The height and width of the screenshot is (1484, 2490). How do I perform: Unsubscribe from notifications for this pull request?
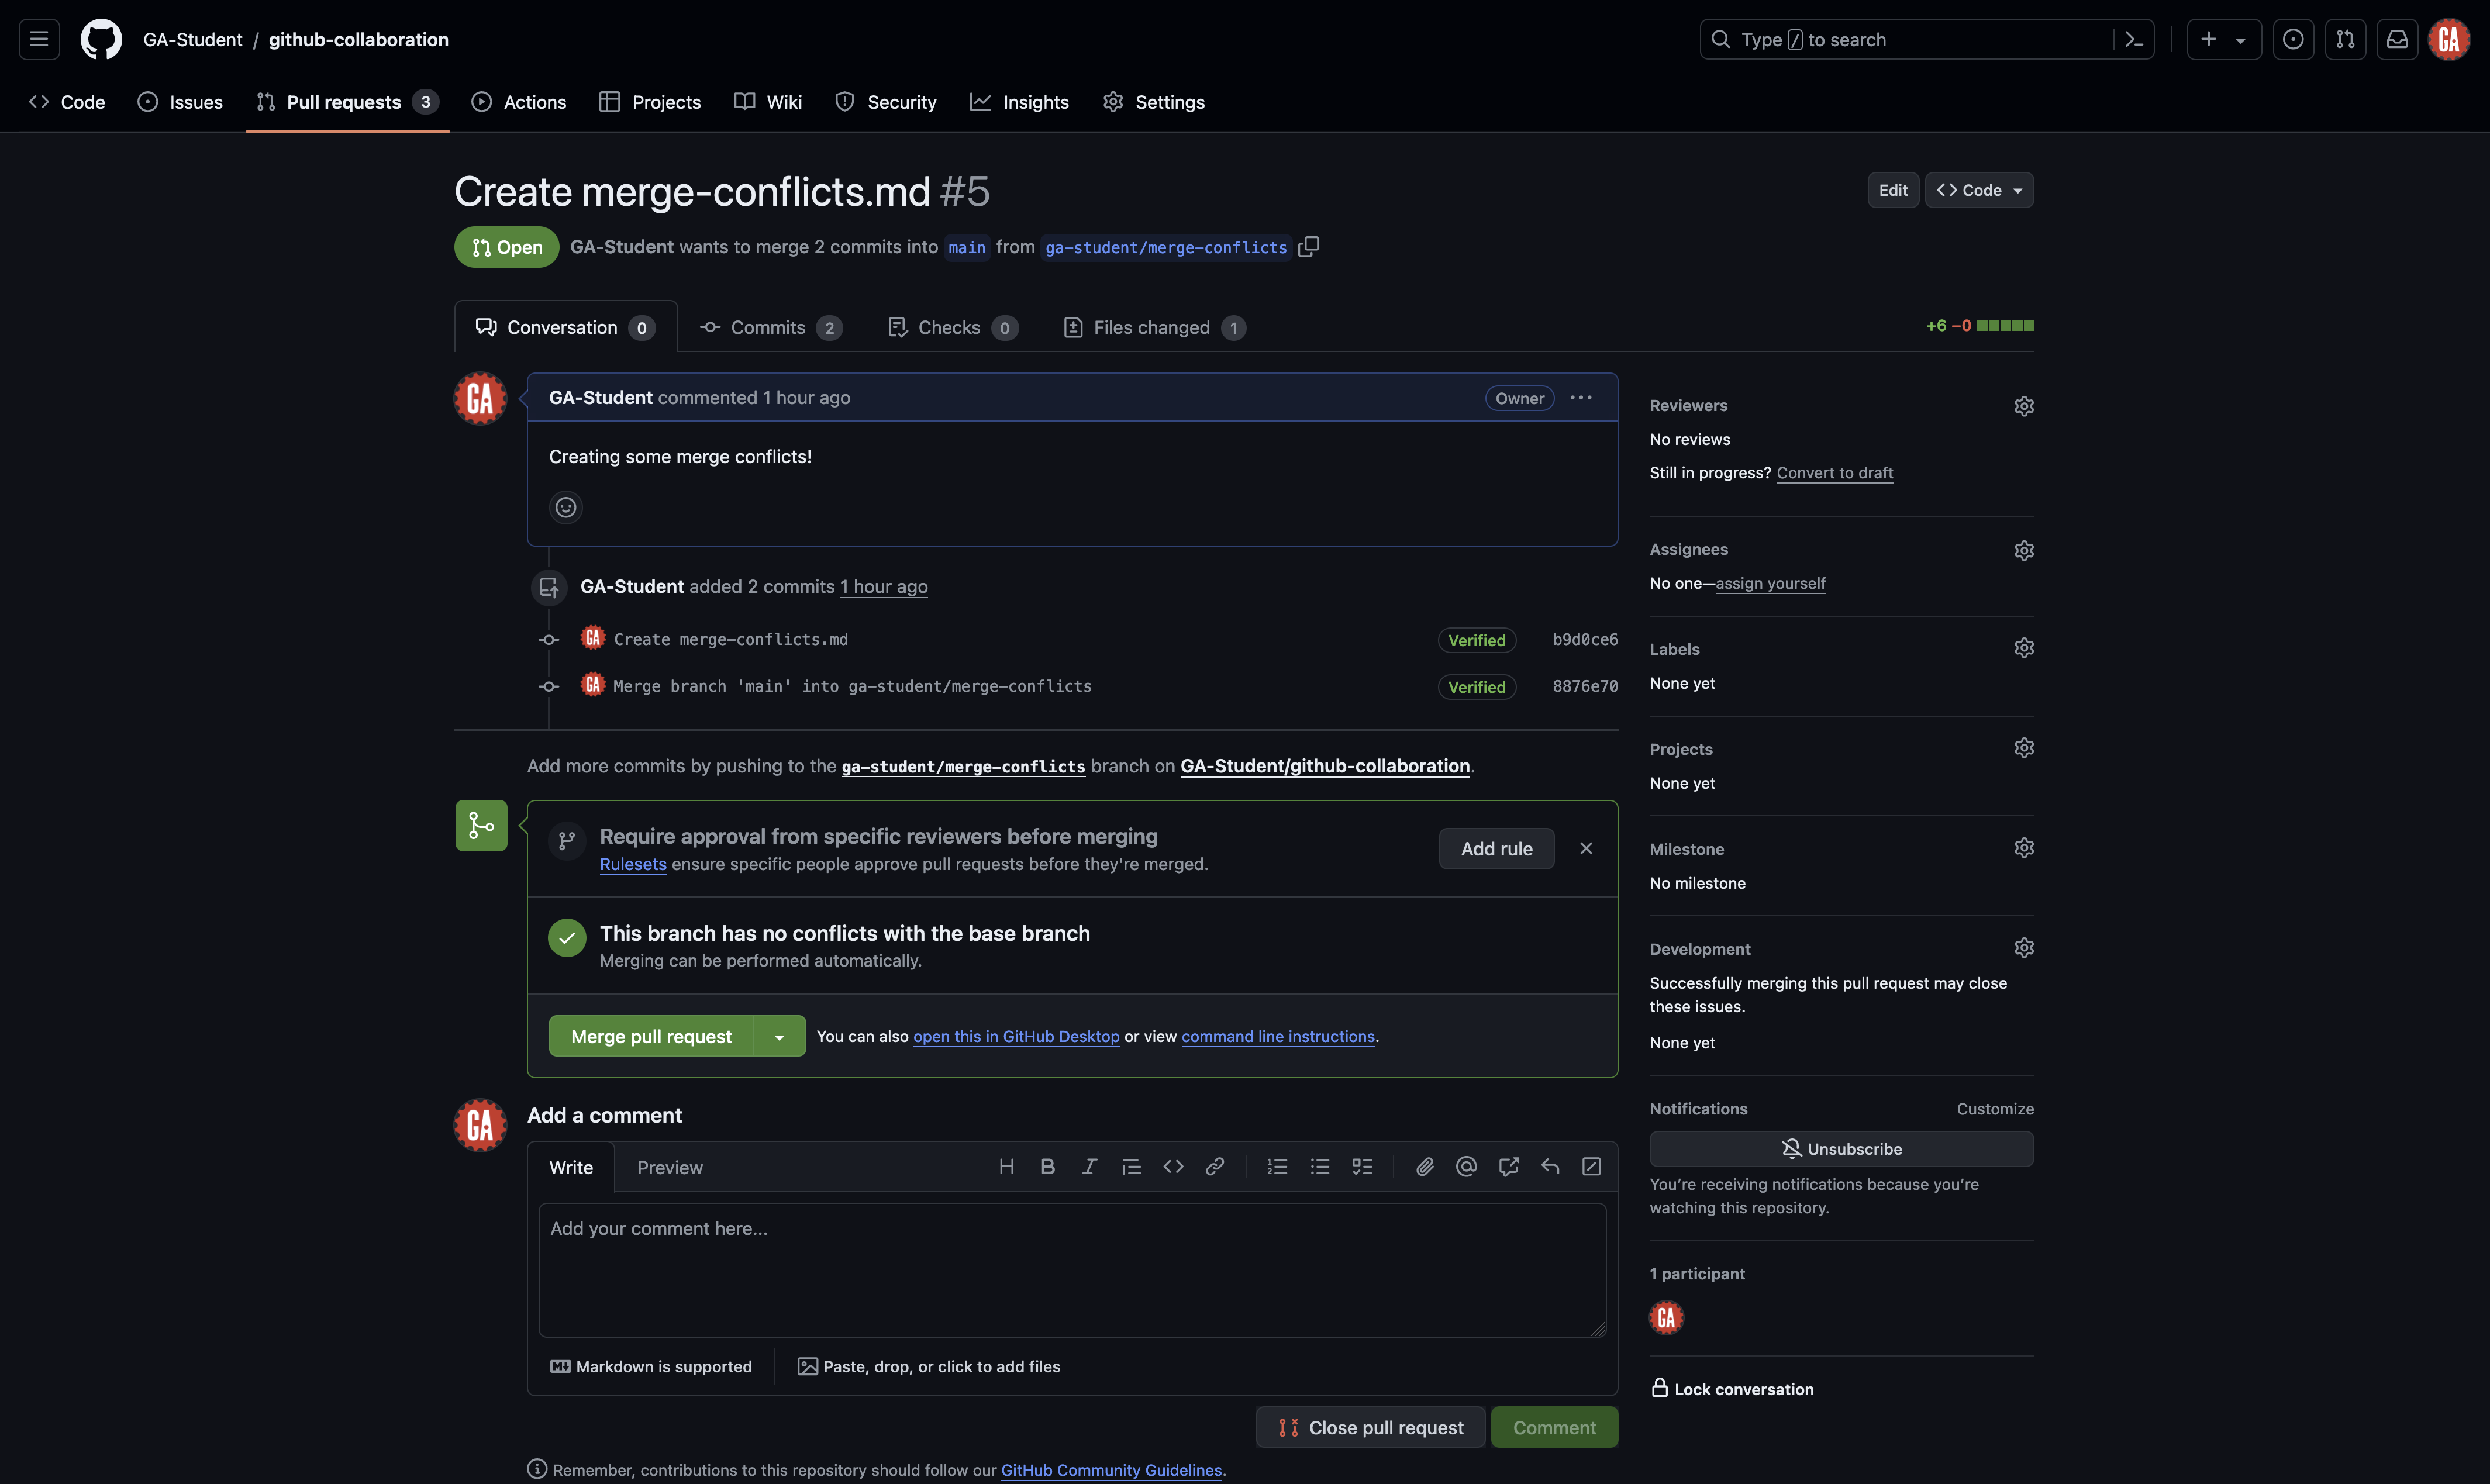[1841, 1148]
